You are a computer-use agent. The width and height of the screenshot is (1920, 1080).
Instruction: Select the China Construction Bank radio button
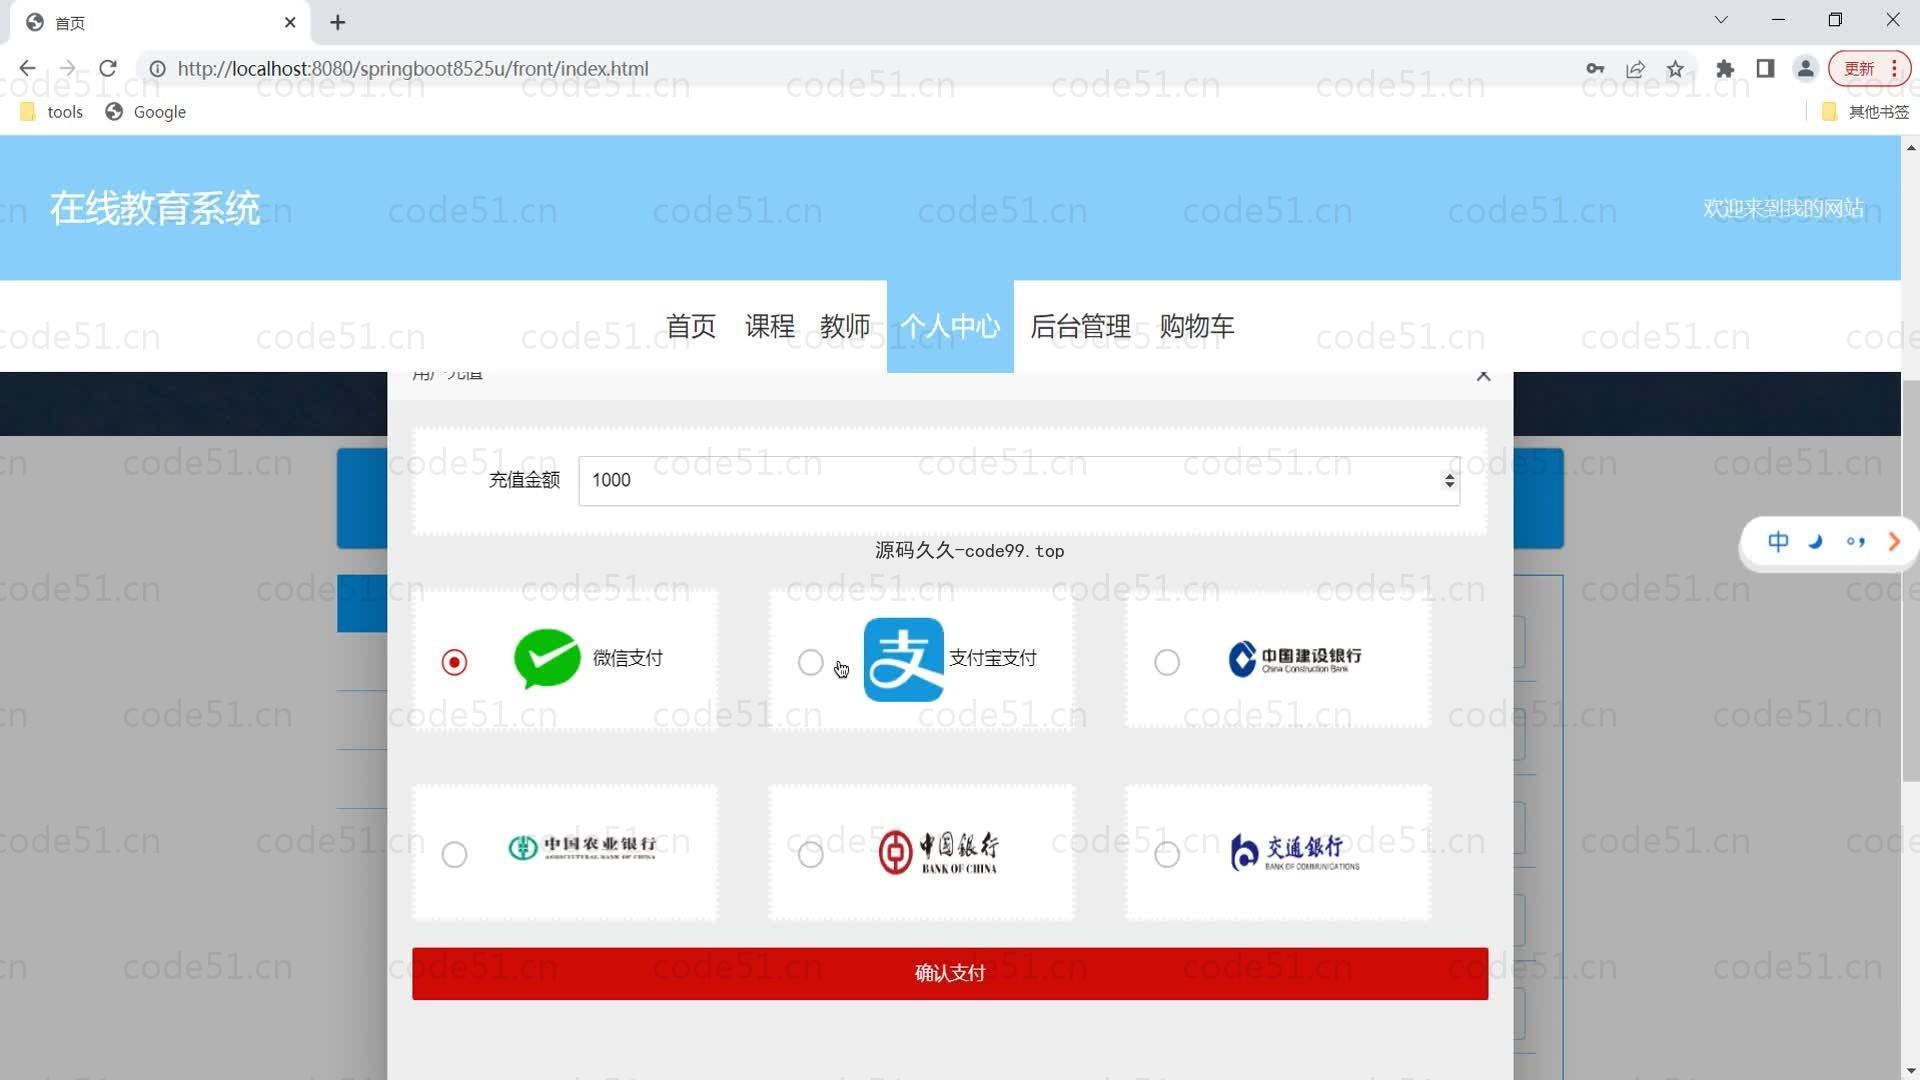pos(1166,662)
